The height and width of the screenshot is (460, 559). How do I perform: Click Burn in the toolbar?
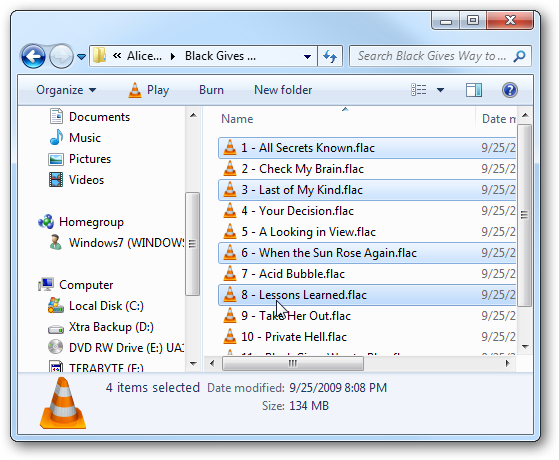pos(211,90)
